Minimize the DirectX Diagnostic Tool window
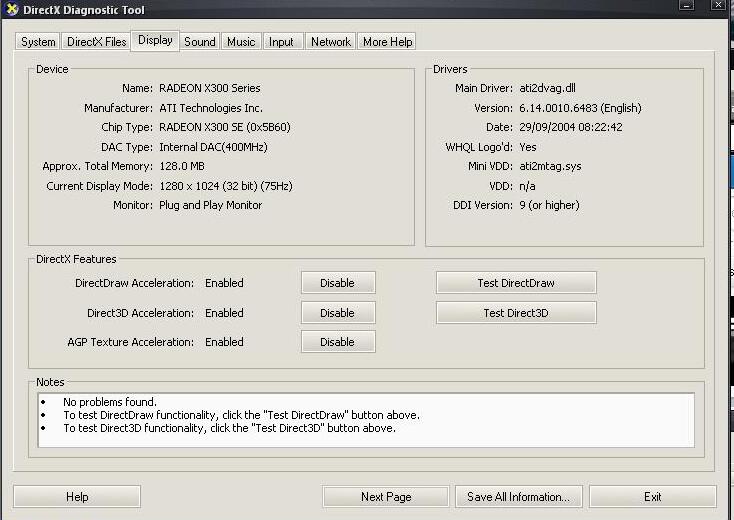 click(687, 5)
